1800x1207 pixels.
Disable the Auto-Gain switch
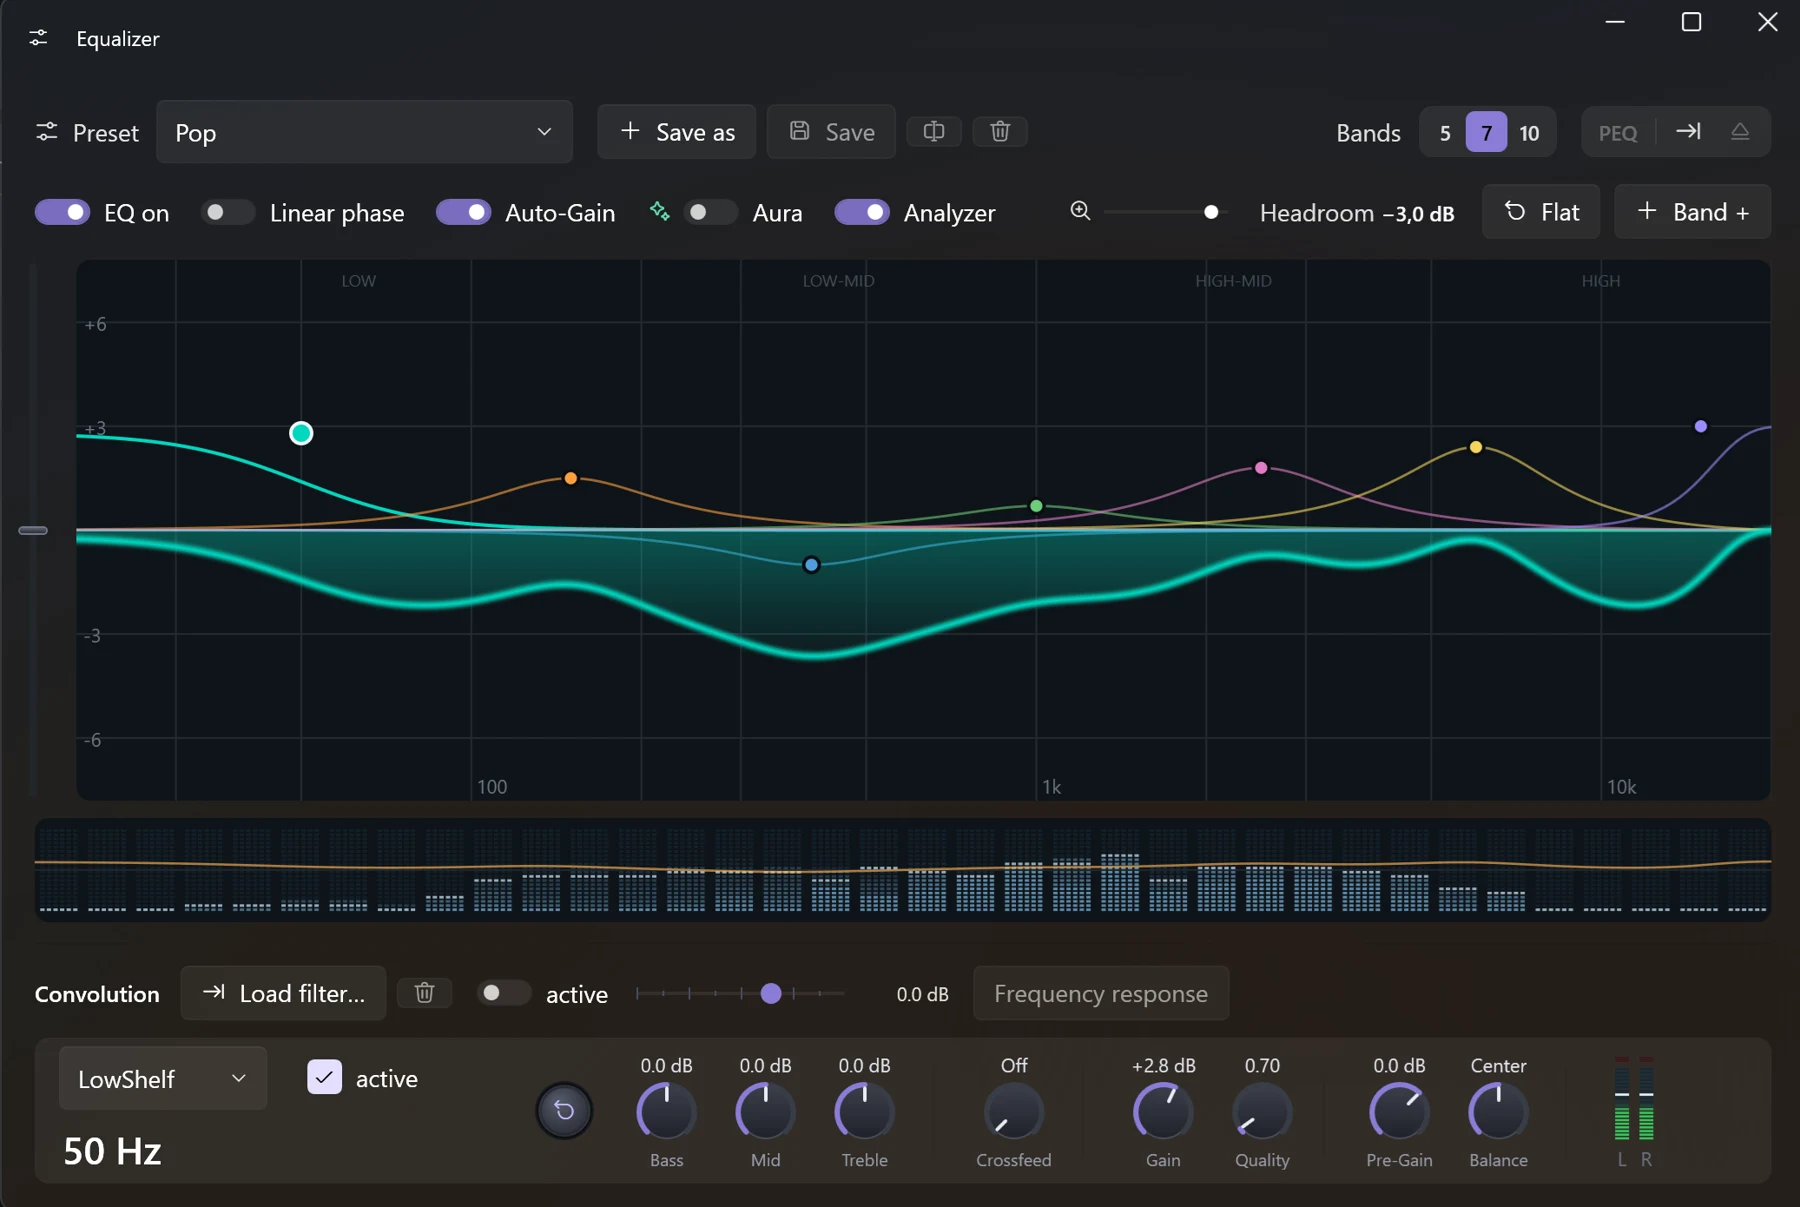click(x=463, y=212)
